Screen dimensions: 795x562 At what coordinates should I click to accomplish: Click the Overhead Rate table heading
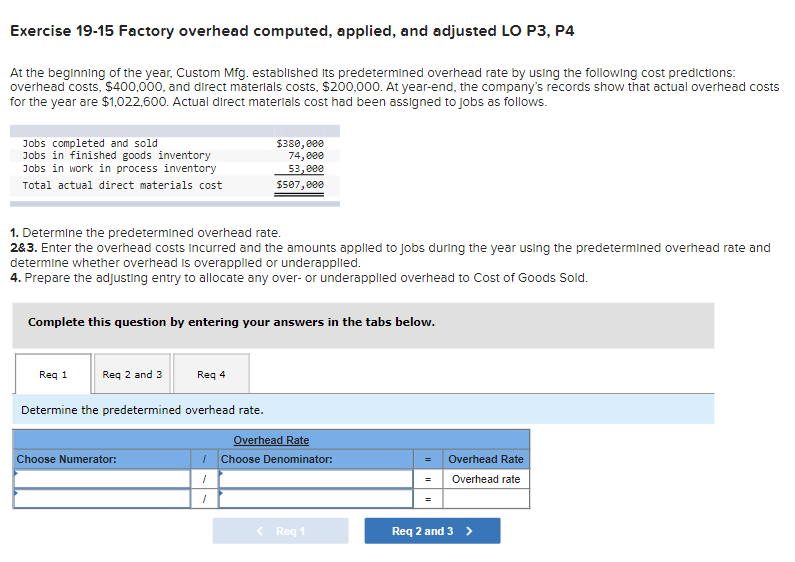click(271, 440)
